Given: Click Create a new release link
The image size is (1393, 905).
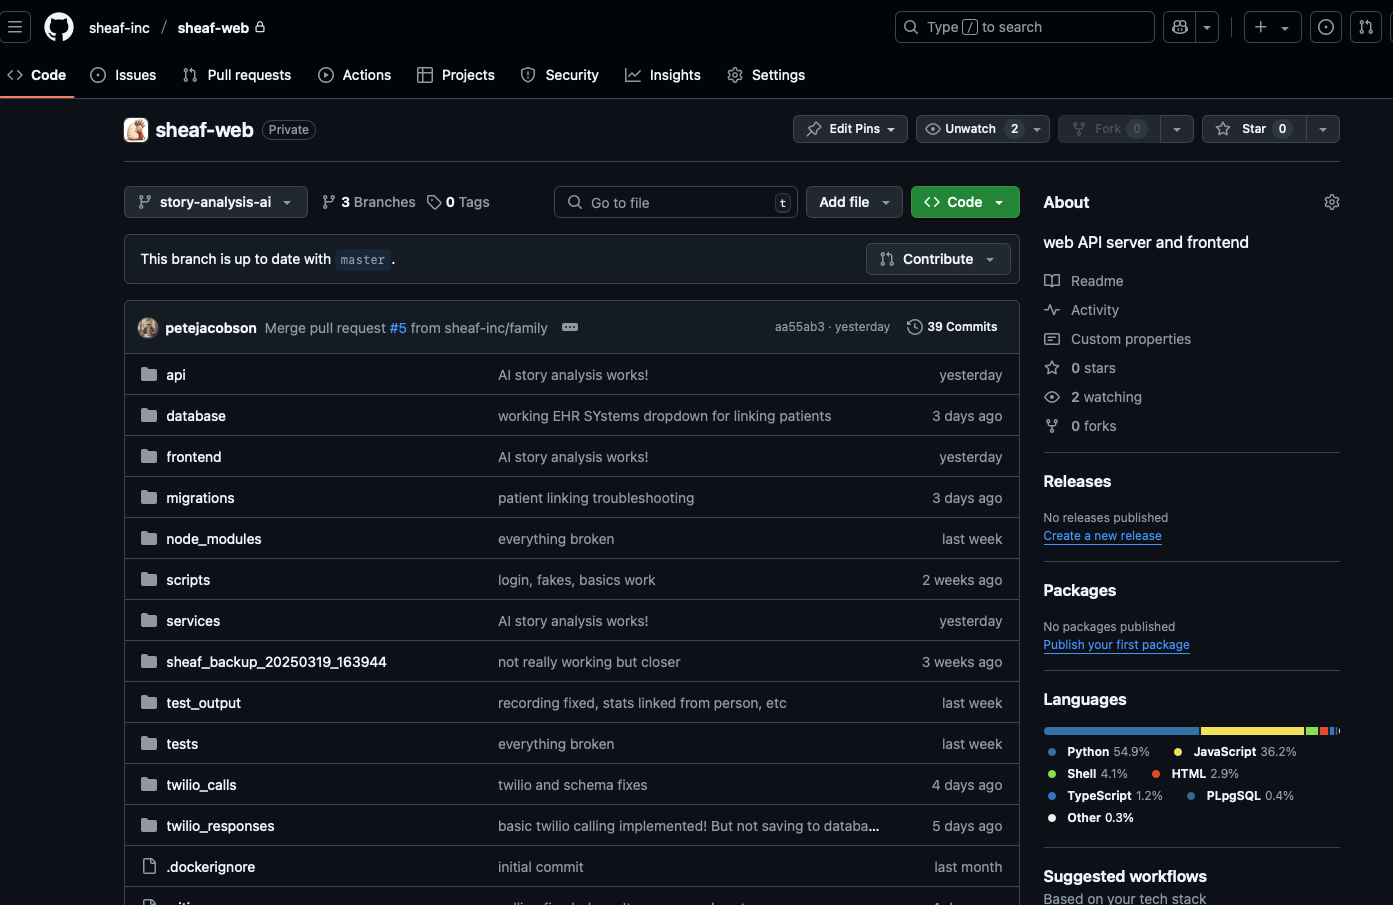Looking at the screenshot, I should (x=1102, y=536).
